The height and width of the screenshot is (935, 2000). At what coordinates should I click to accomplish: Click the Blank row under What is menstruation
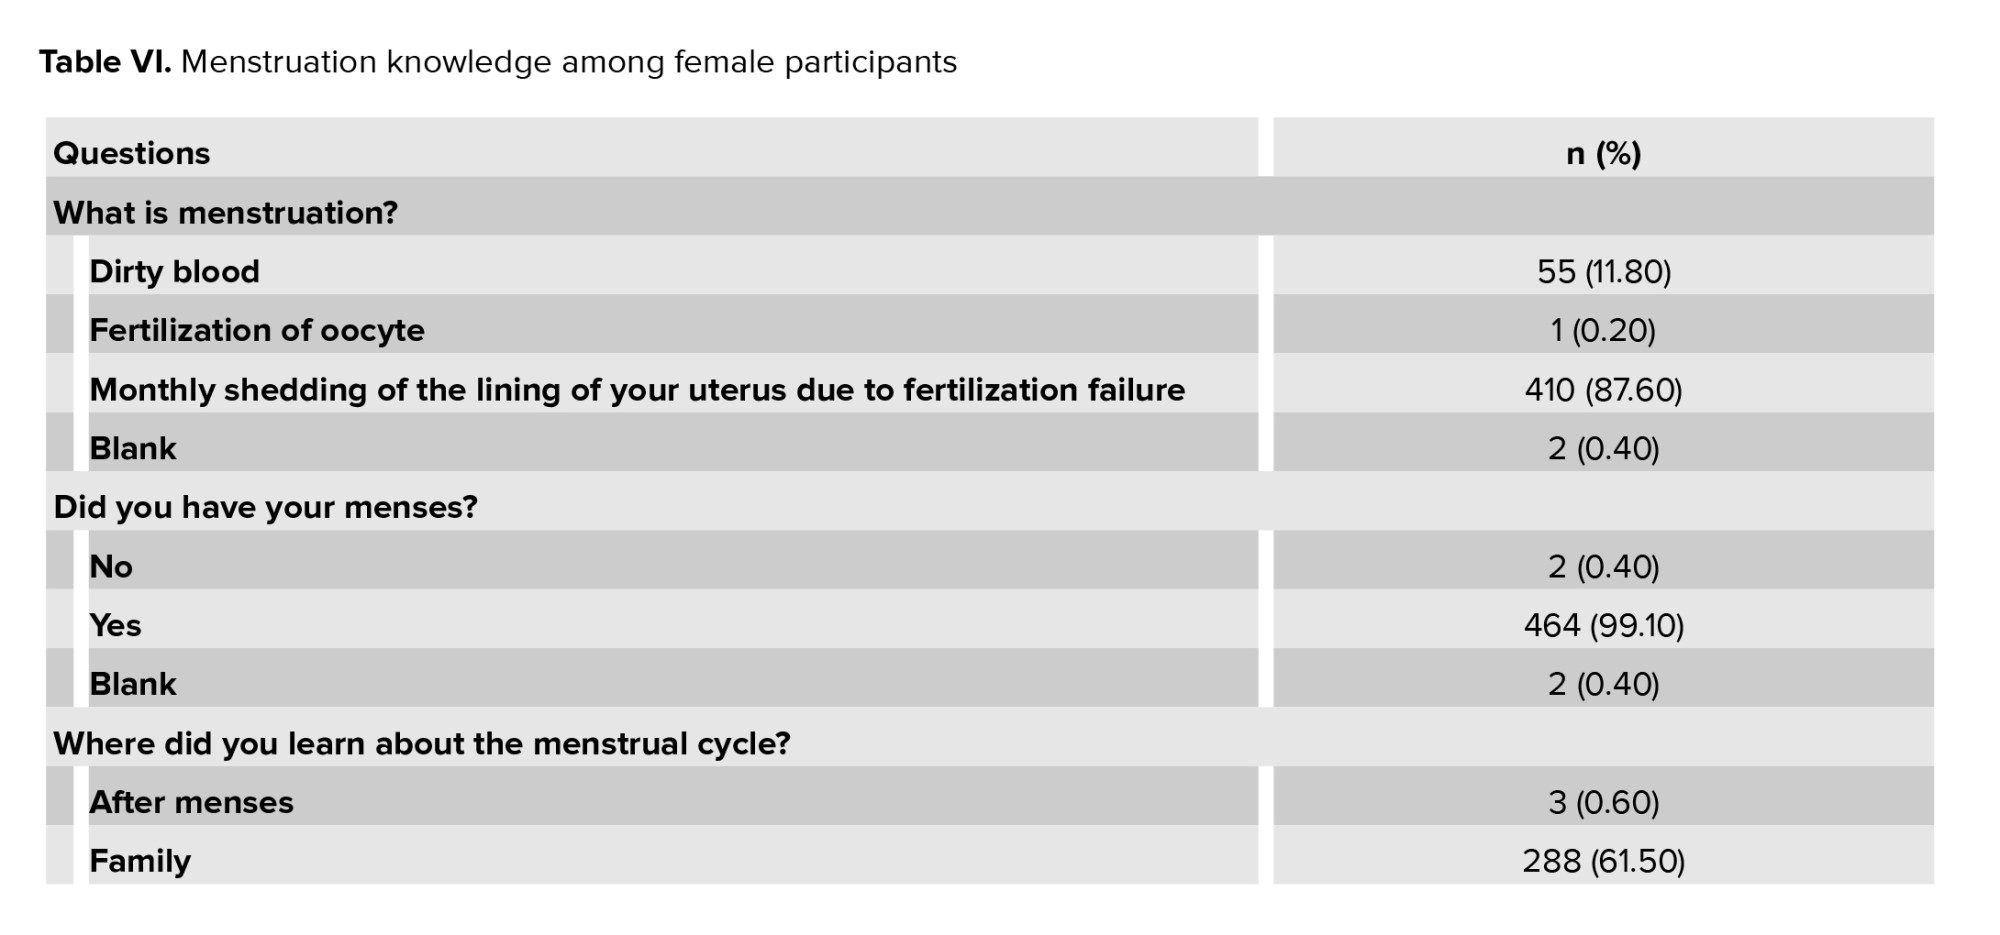pyautogui.click(x=133, y=448)
